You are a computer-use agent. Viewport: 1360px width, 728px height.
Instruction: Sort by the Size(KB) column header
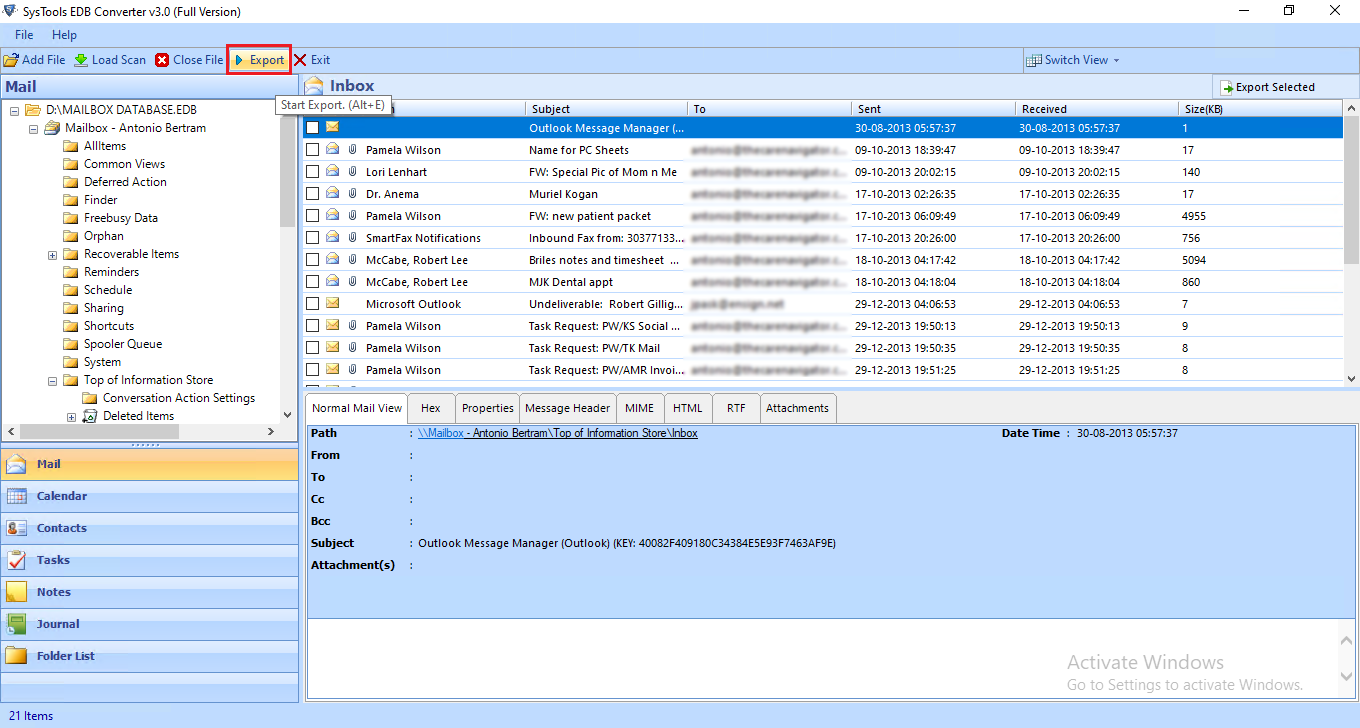pos(1260,109)
